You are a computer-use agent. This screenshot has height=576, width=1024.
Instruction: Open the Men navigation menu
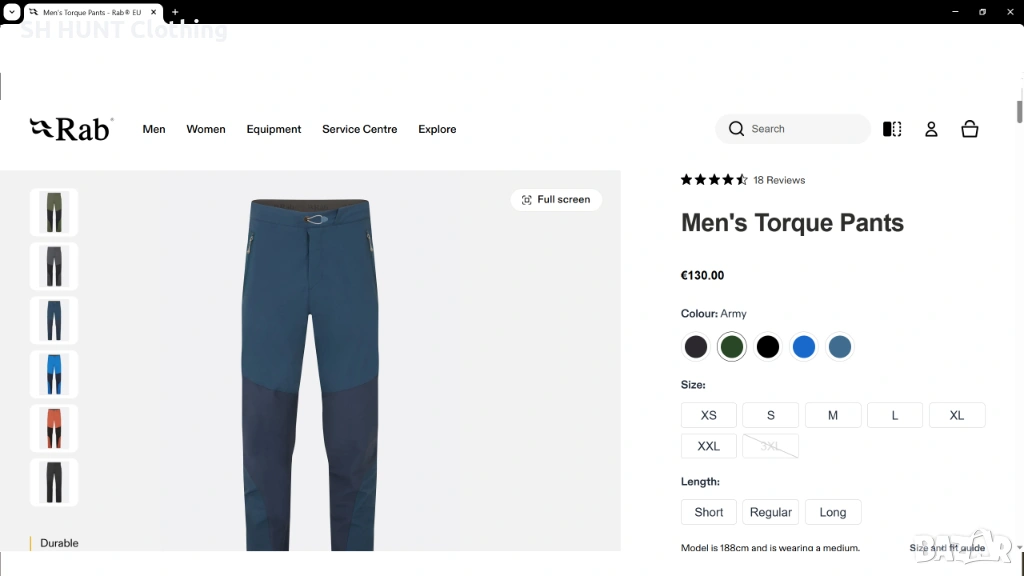(x=154, y=129)
